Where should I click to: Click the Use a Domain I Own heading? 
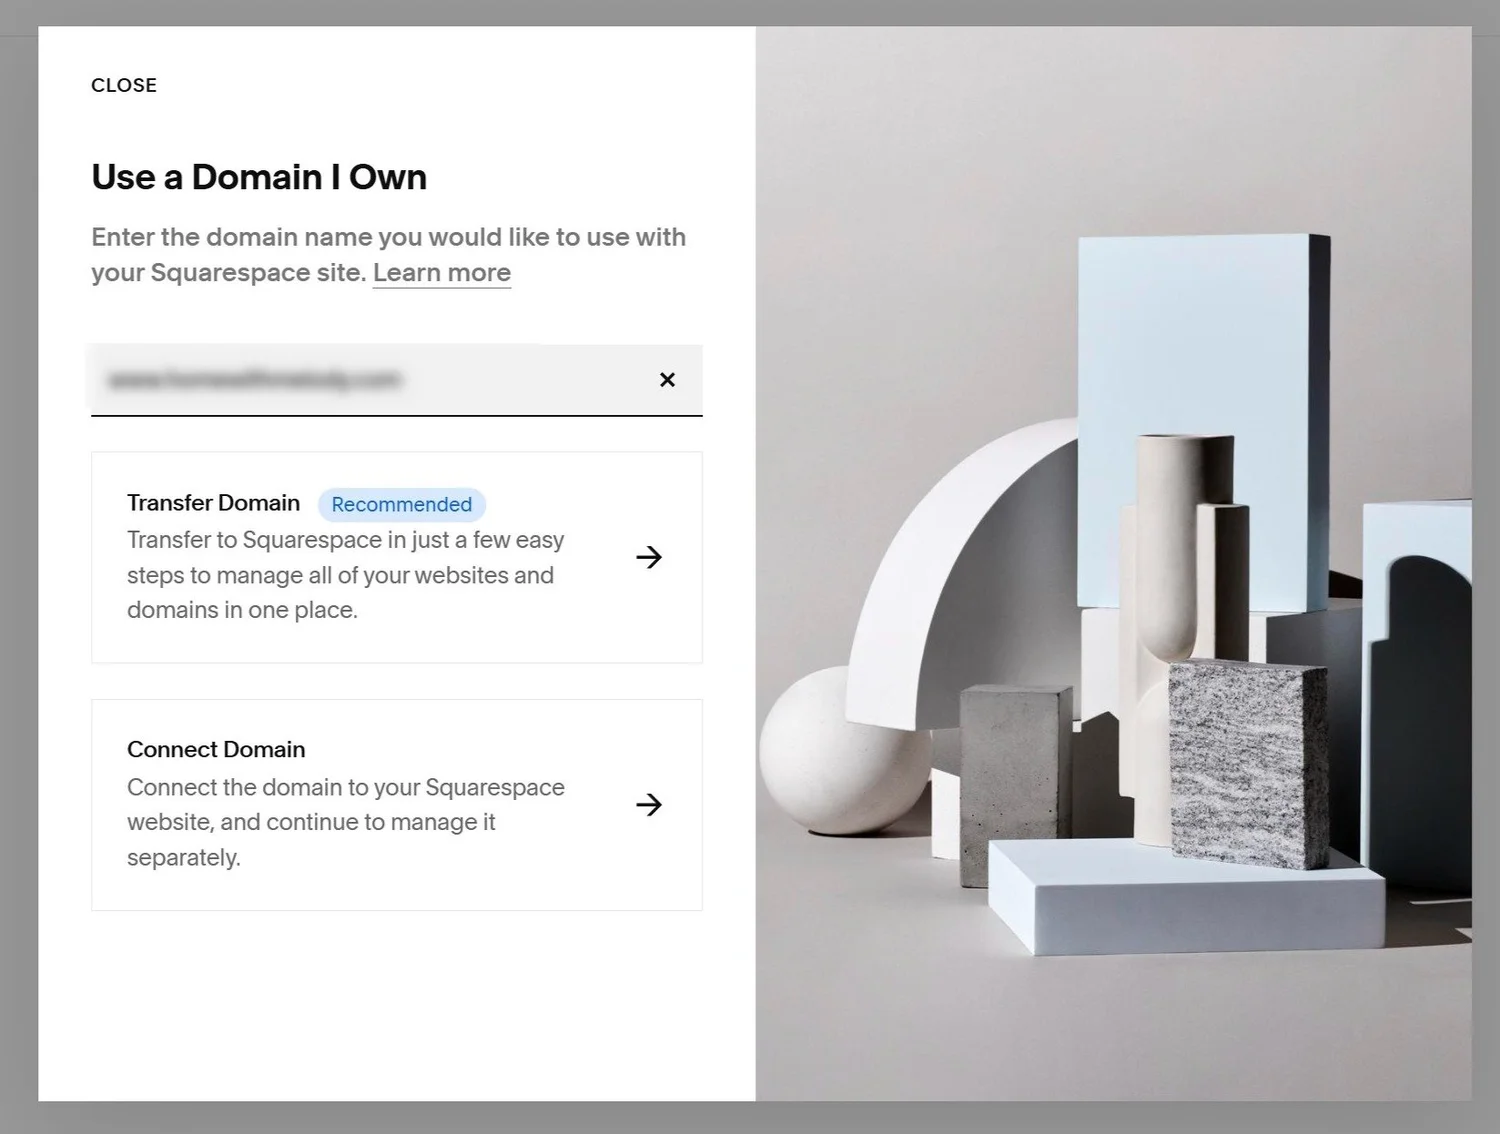[x=258, y=177]
